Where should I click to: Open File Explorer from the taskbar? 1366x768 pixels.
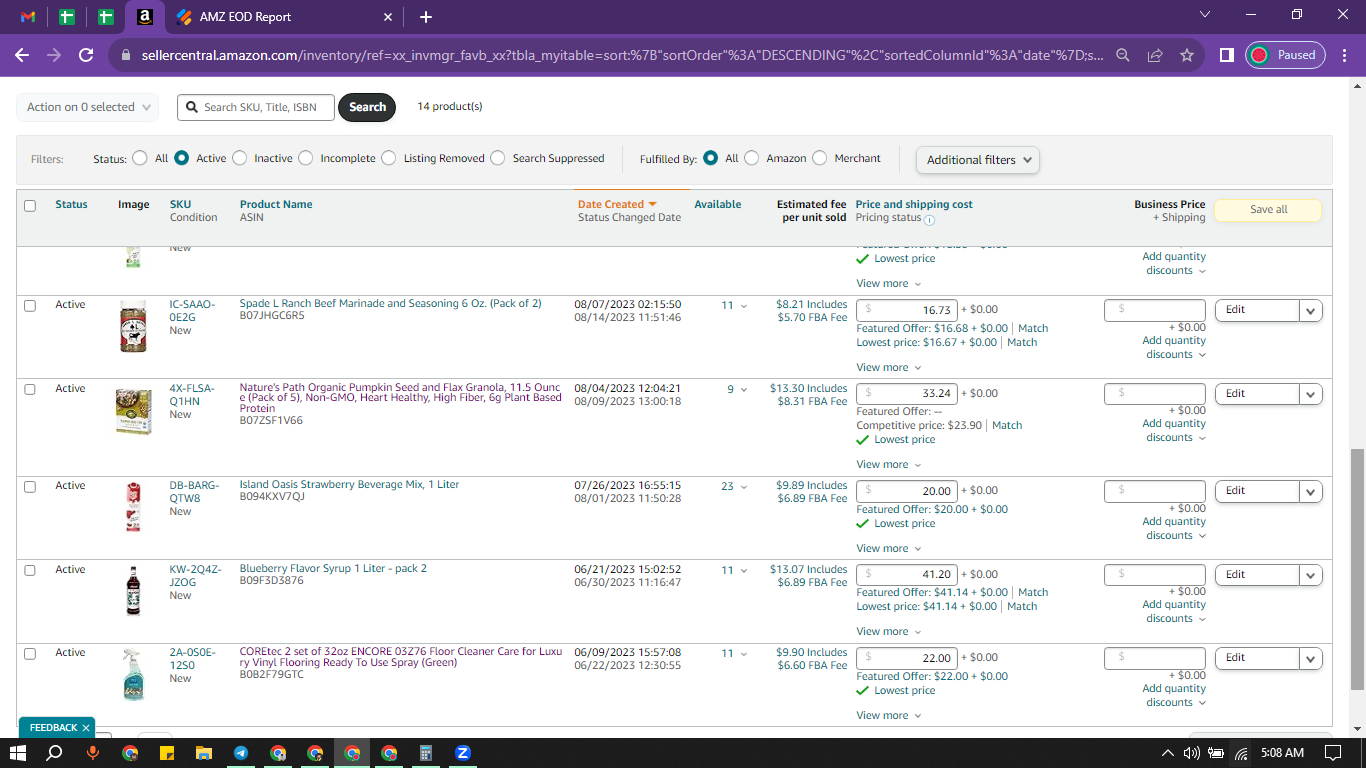pyautogui.click(x=203, y=753)
